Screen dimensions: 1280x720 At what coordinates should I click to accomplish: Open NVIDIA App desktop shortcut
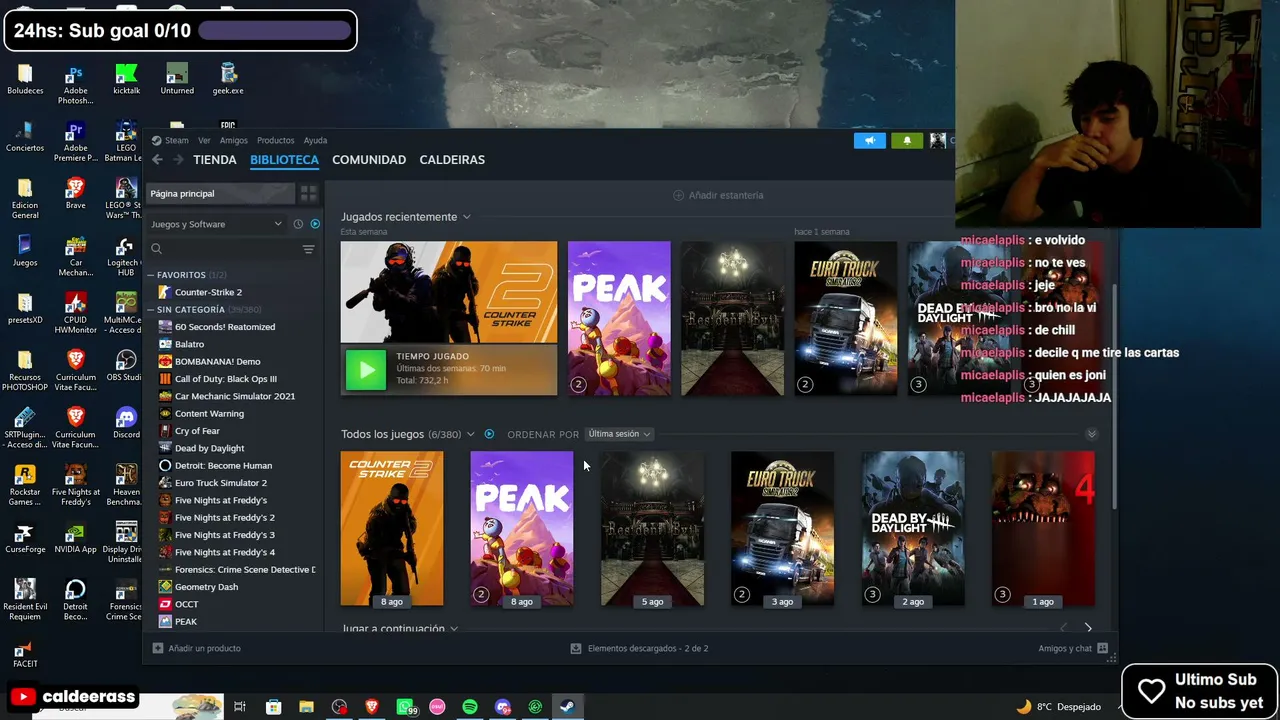pyautogui.click(x=75, y=539)
